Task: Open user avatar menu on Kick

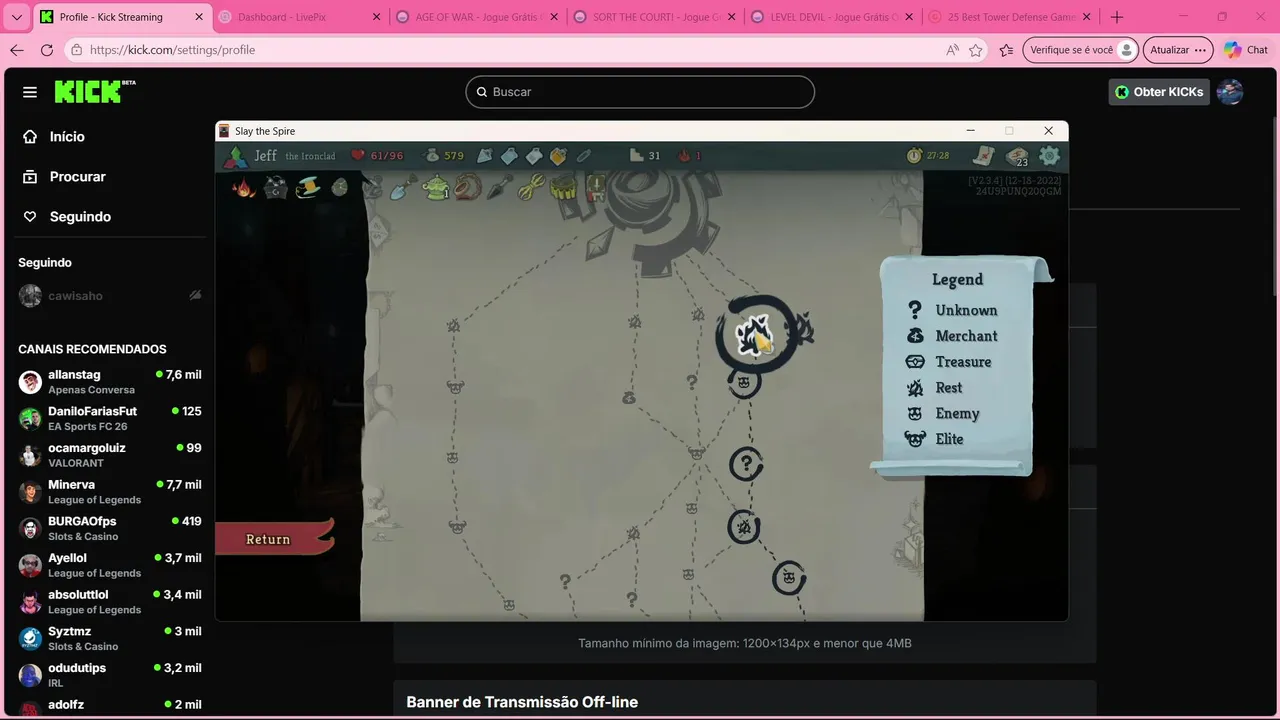Action: (x=1230, y=92)
